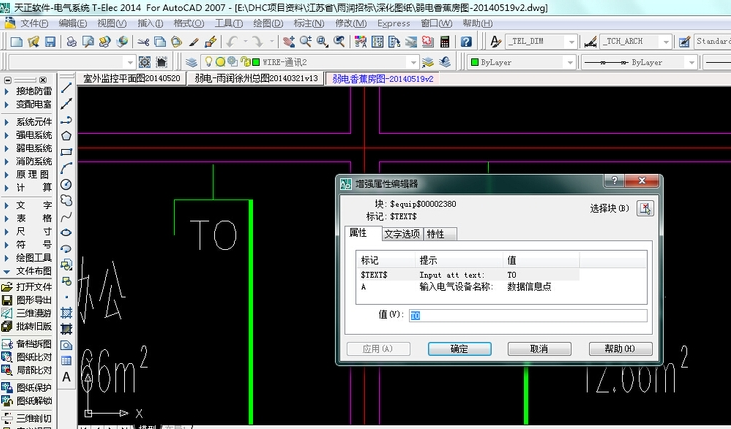Click the green color swatch of ByLayer
Image resolution: width=731 pixels, height=429 pixels.
click(475, 62)
